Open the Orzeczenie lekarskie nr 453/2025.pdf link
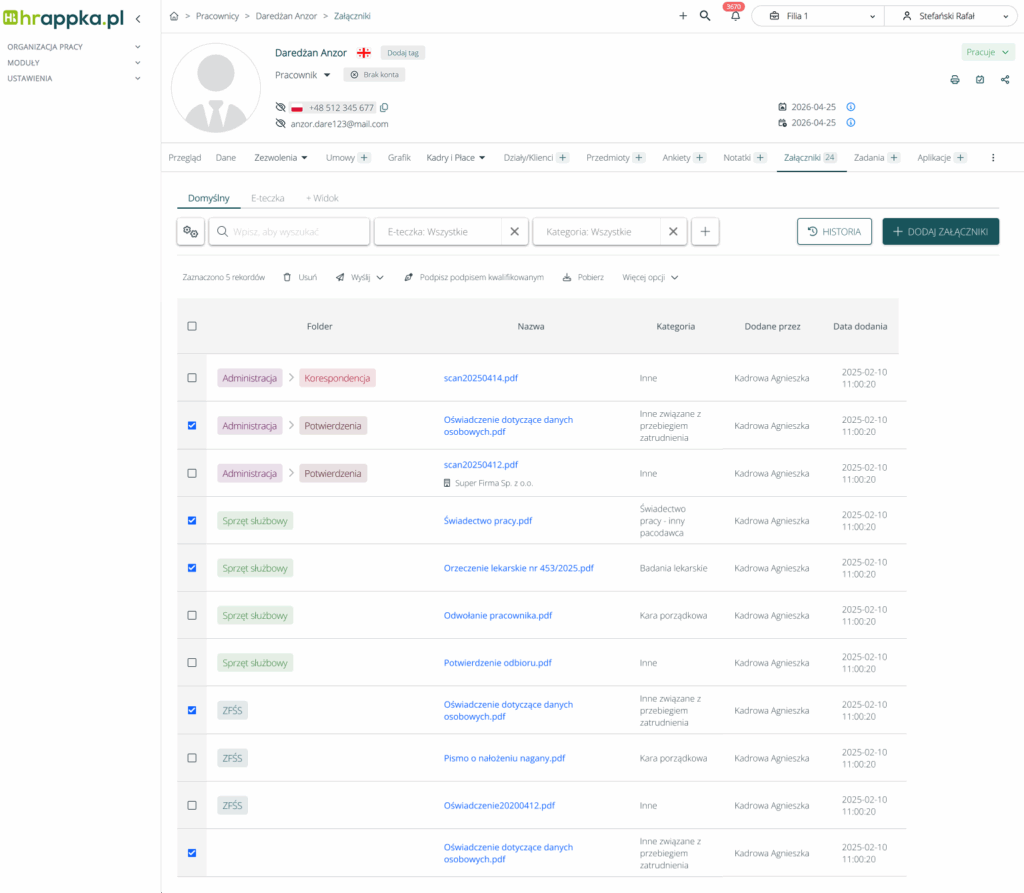Viewport: 1024px width, 893px height. (518, 568)
